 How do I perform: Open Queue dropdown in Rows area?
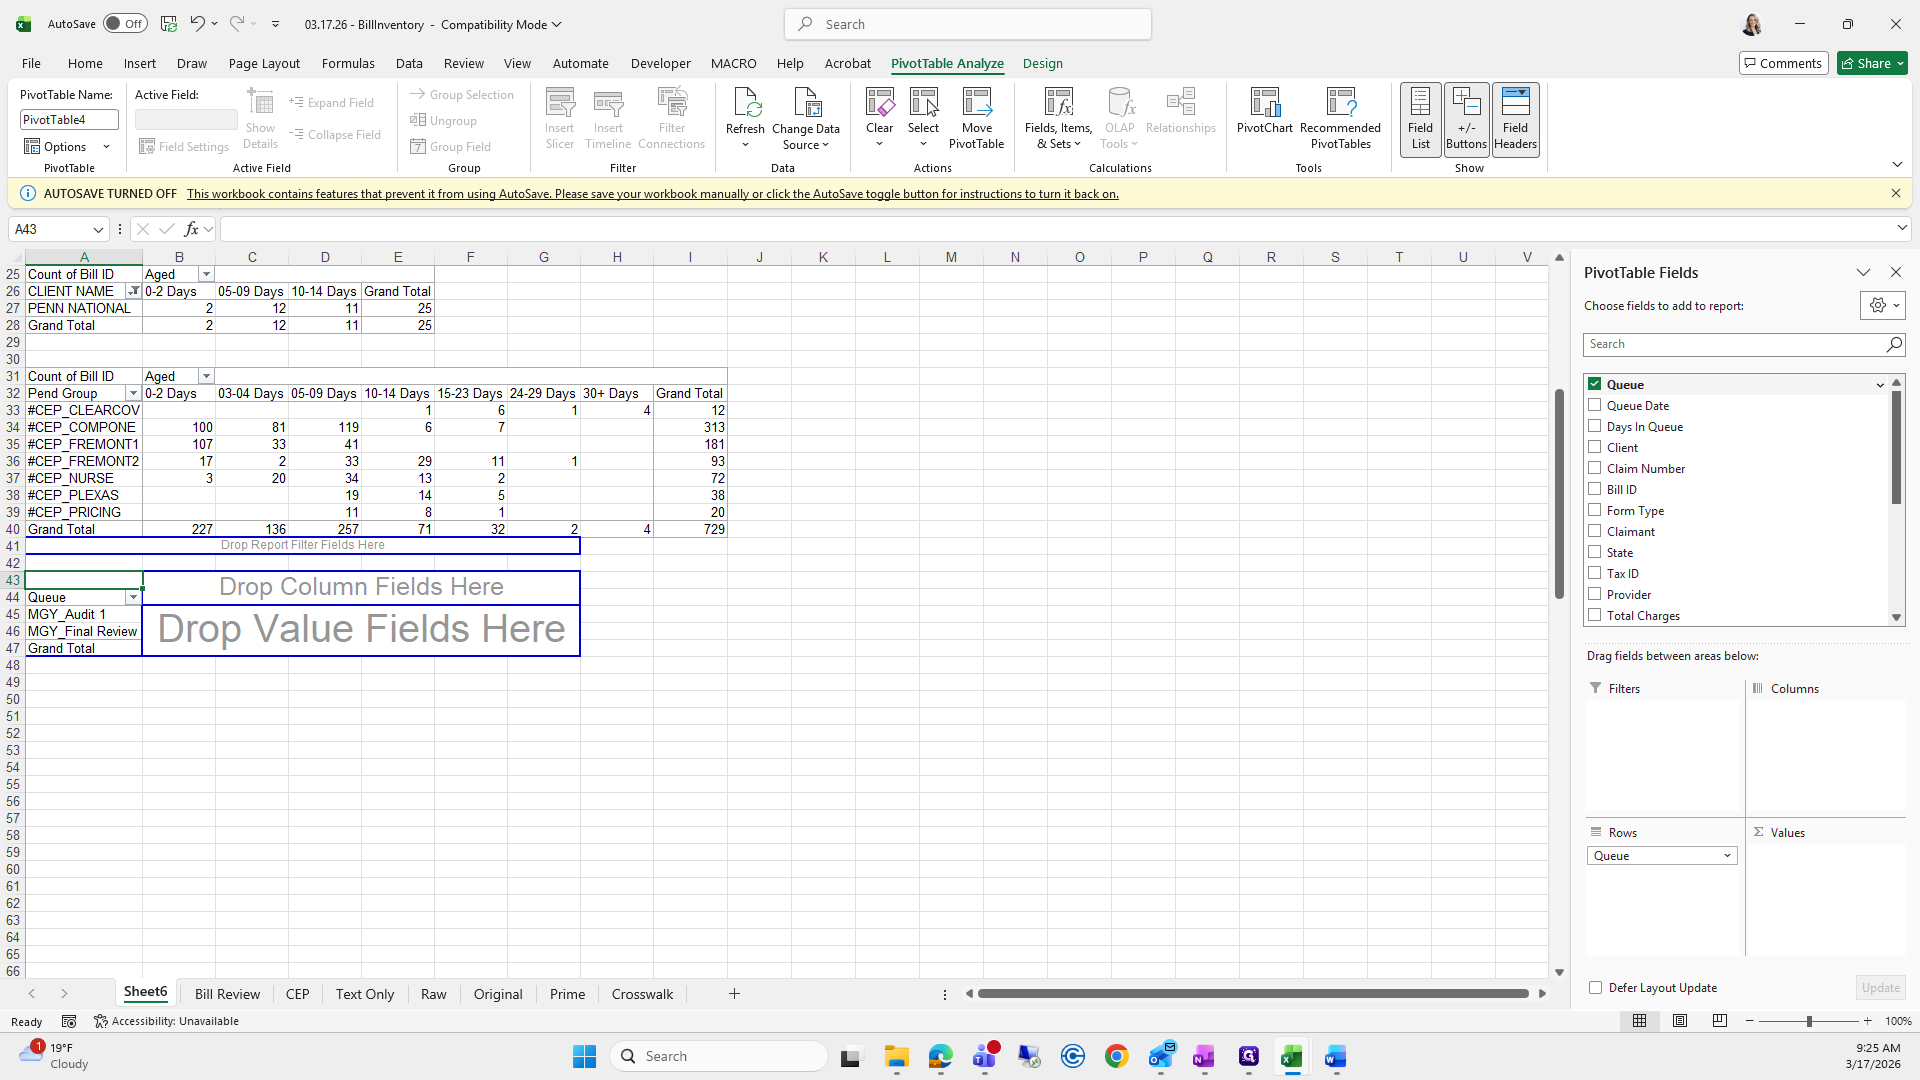point(1727,856)
